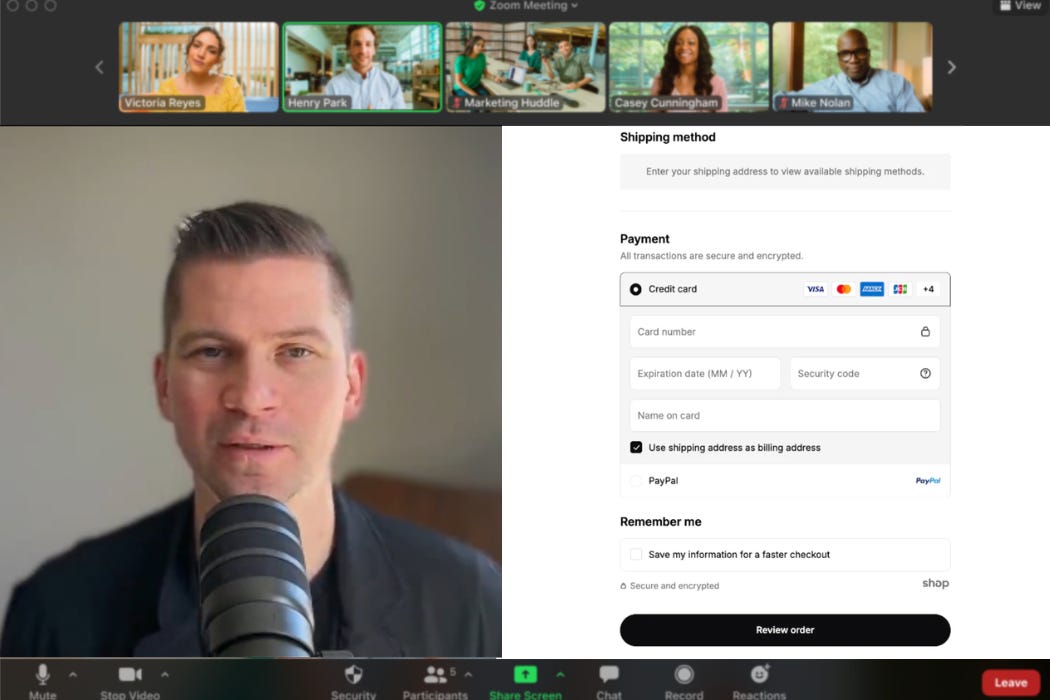
Task: Click the Shipping method heading
Action: click(668, 137)
